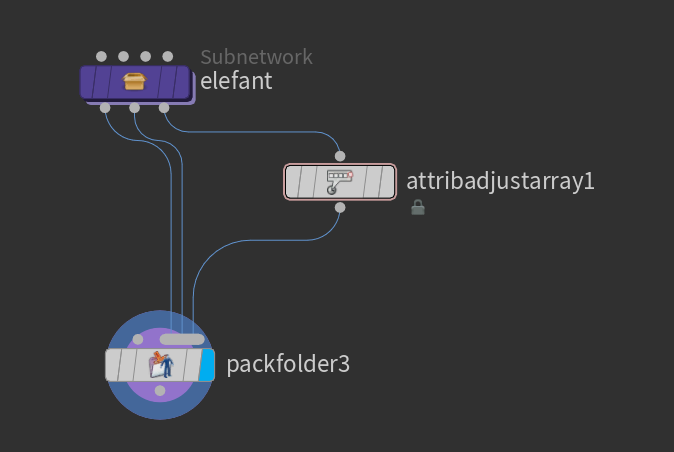Click the output connector of packfolder3
The height and width of the screenshot is (452, 674).
tap(160, 391)
